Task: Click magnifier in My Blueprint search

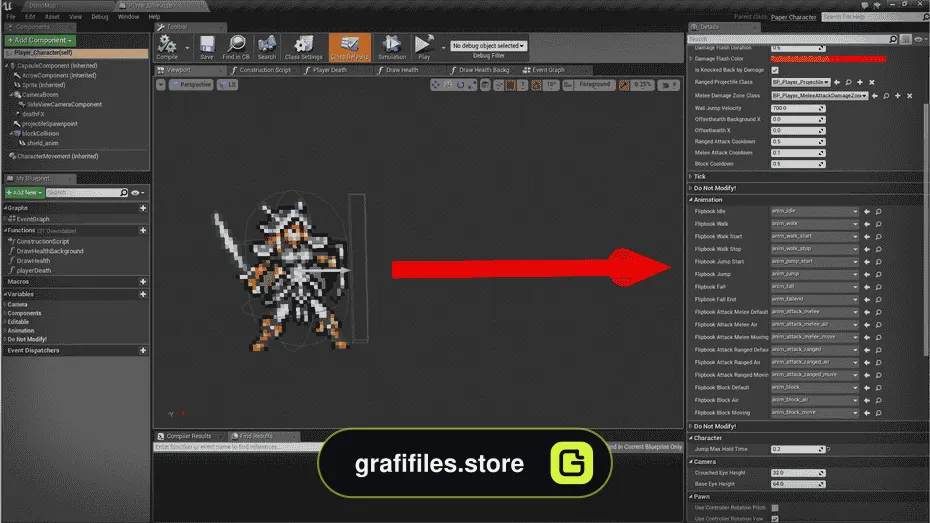Action: point(123,193)
